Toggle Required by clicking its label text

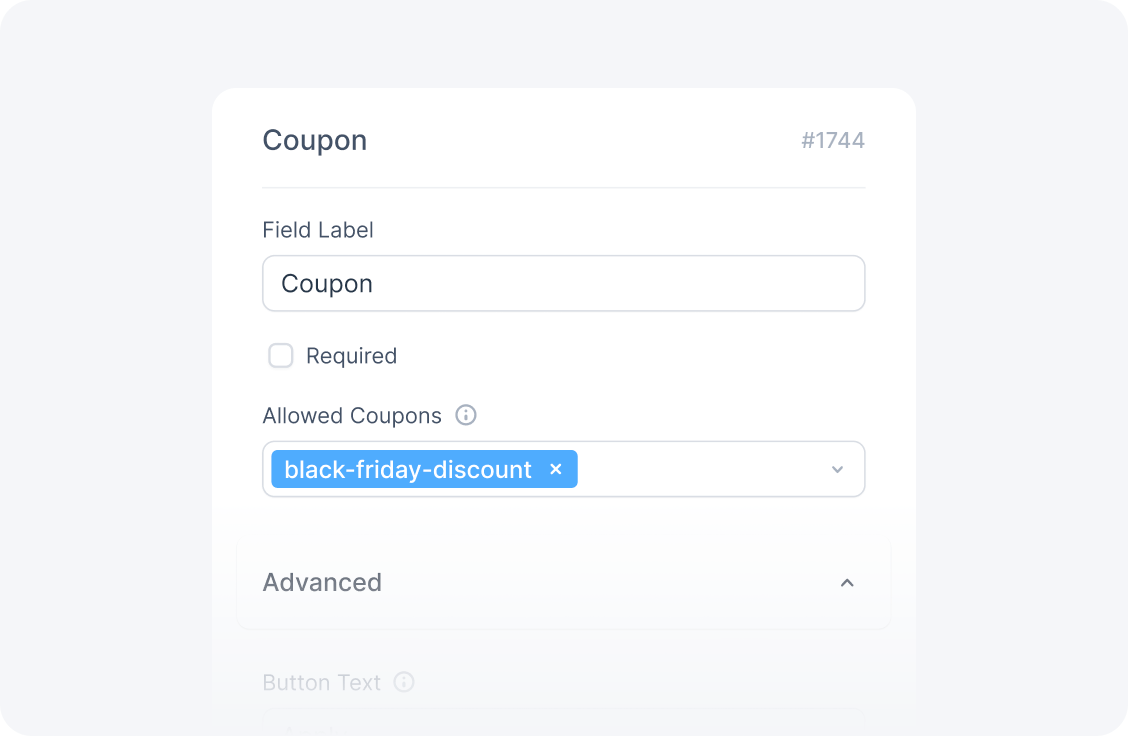pos(351,356)
